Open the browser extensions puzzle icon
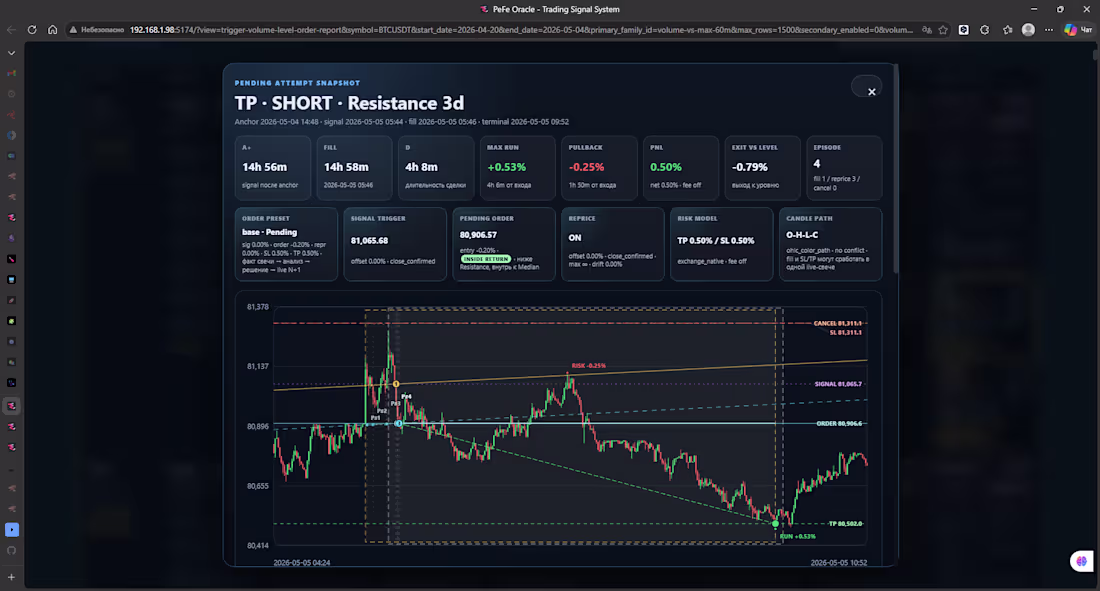 [x=985, y=30]
